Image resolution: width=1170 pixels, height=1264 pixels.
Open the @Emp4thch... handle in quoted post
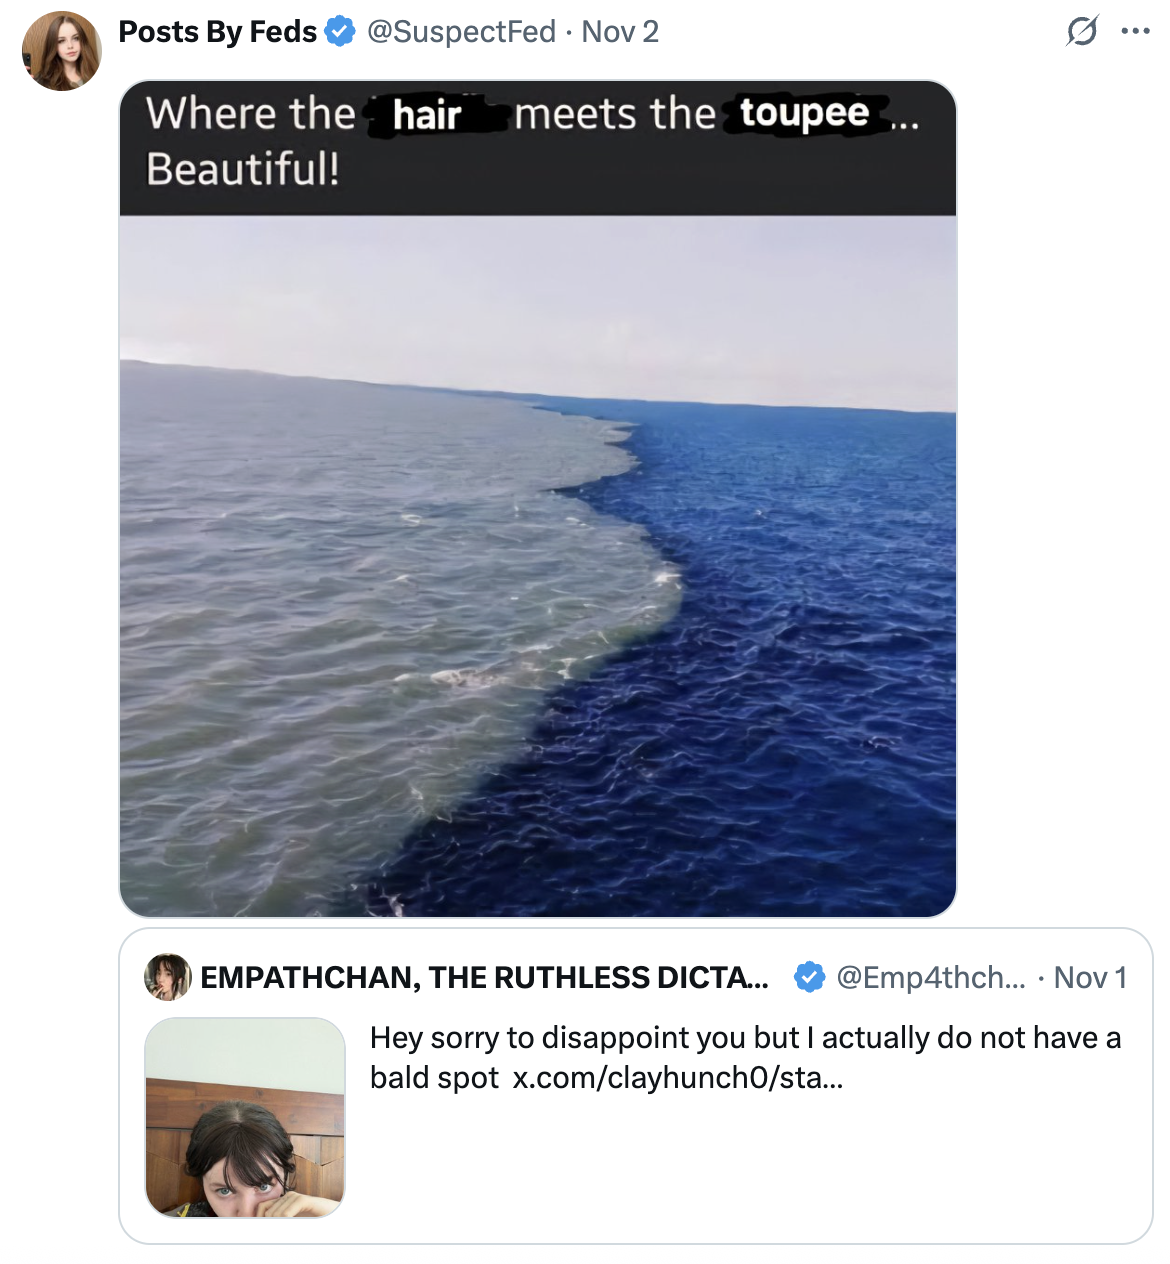(x=930, y=977)
